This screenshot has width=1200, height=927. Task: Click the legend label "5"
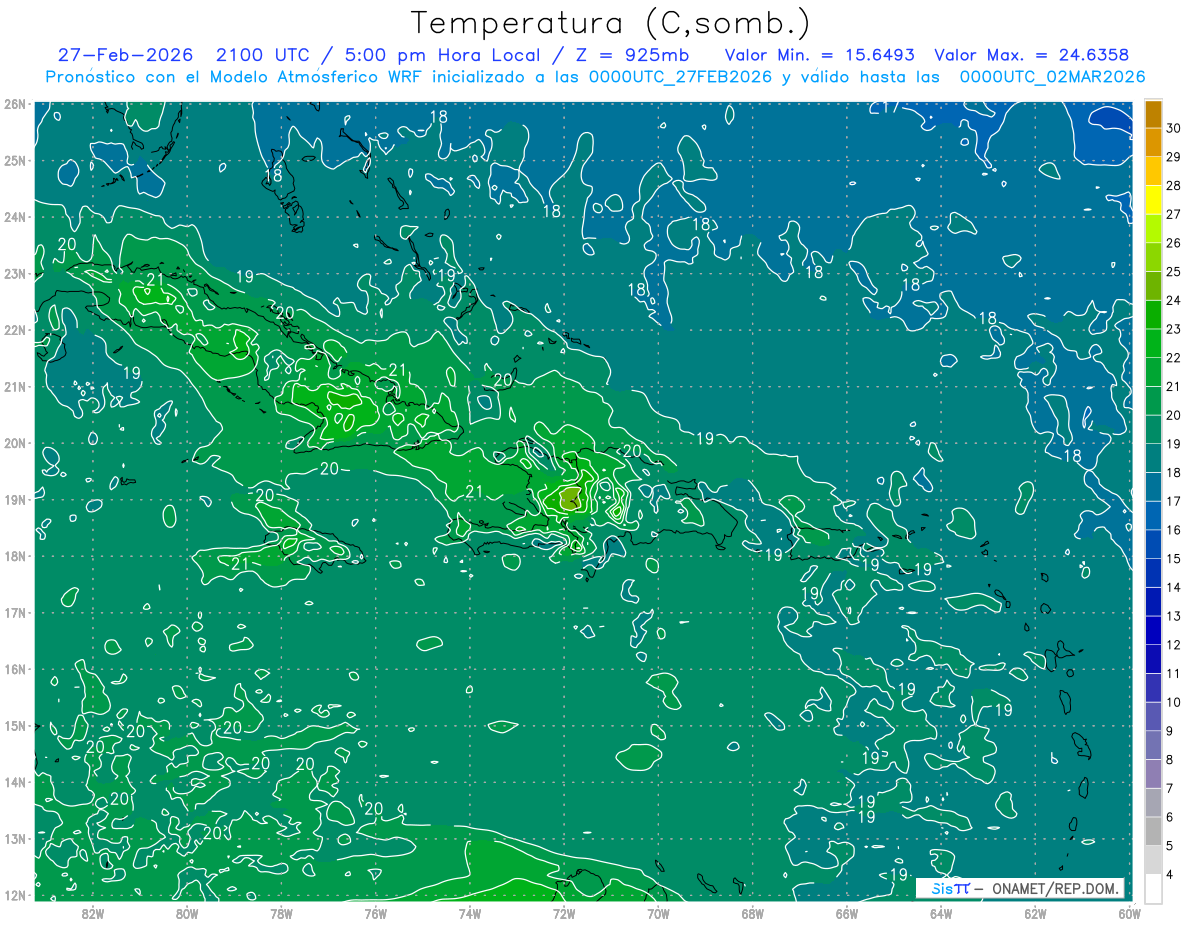1170,846
